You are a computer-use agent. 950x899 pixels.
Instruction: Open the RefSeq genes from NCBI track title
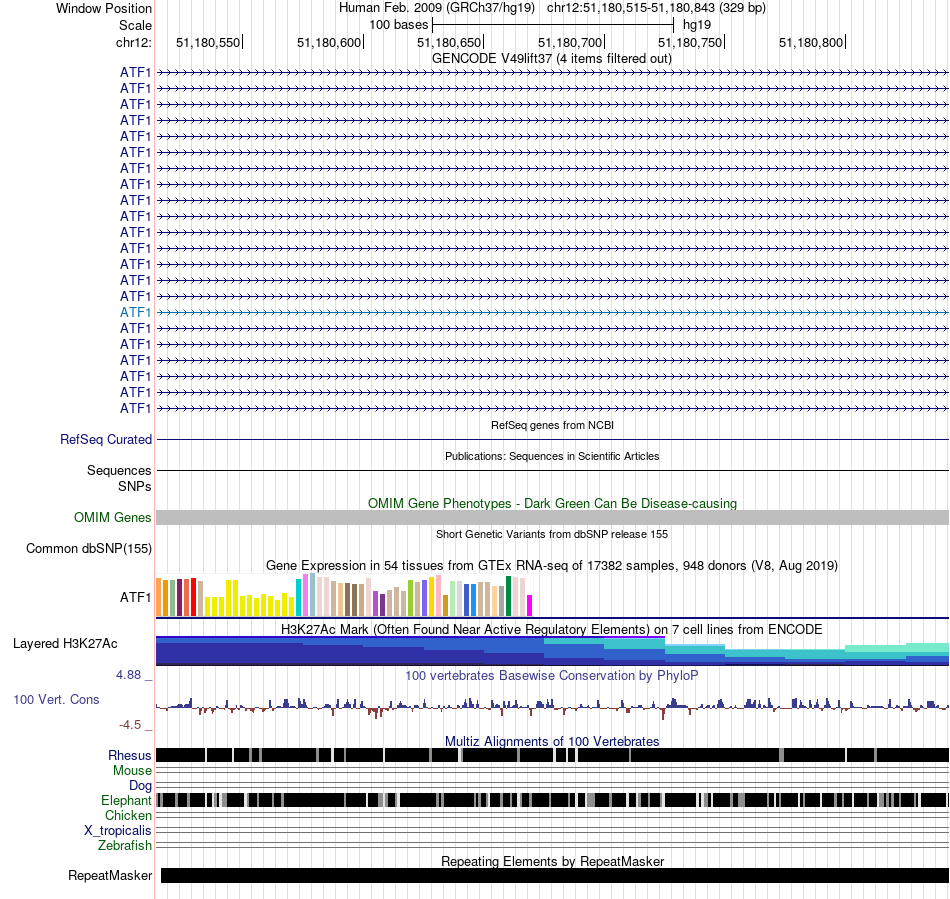[x=553, y=425]
